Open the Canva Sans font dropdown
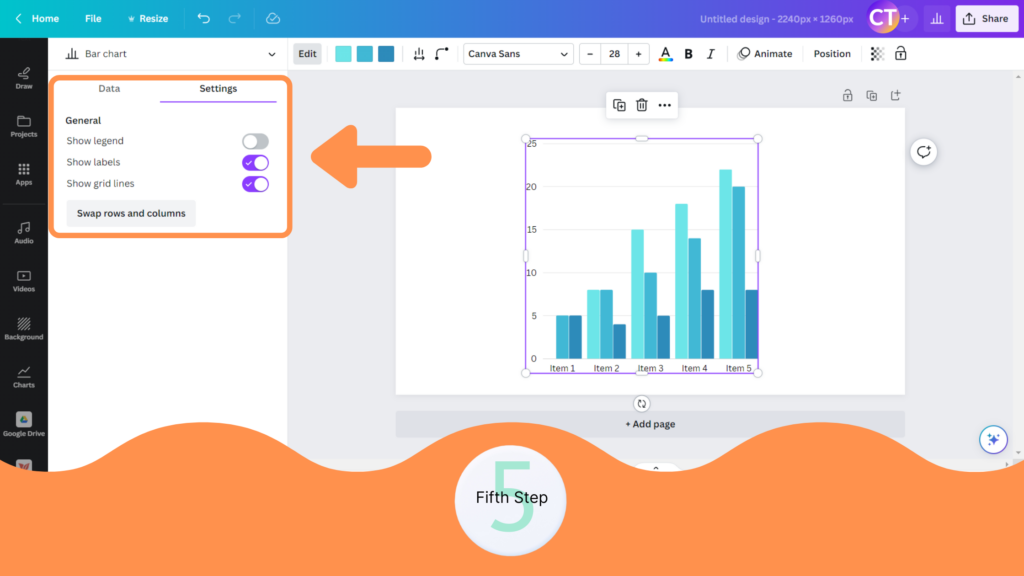Screen dimensions: 1024x576 coord(518,54)
